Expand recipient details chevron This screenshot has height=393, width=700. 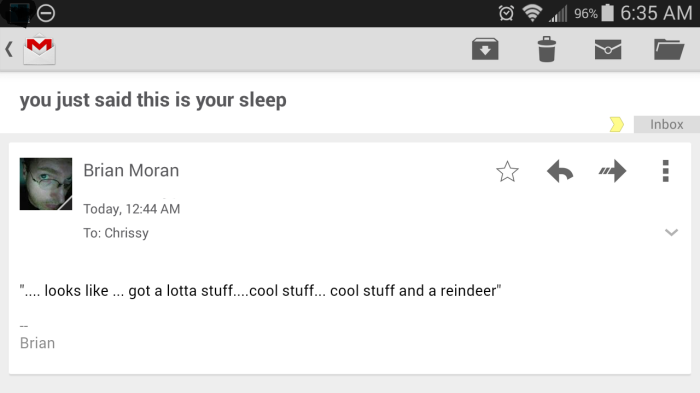(x=671, y=232)
